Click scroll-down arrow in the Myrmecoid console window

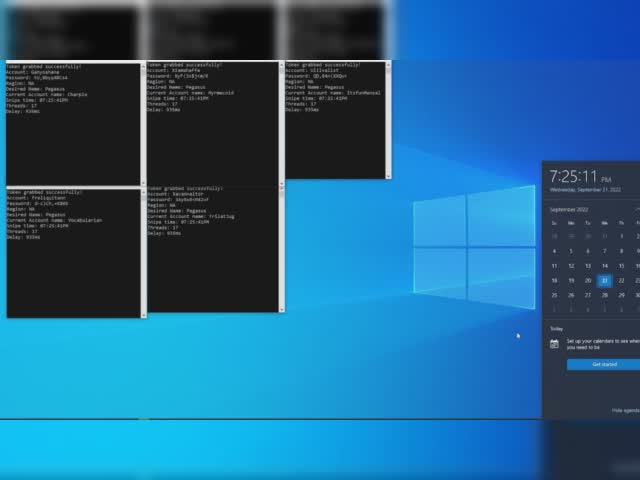(282, 184)
